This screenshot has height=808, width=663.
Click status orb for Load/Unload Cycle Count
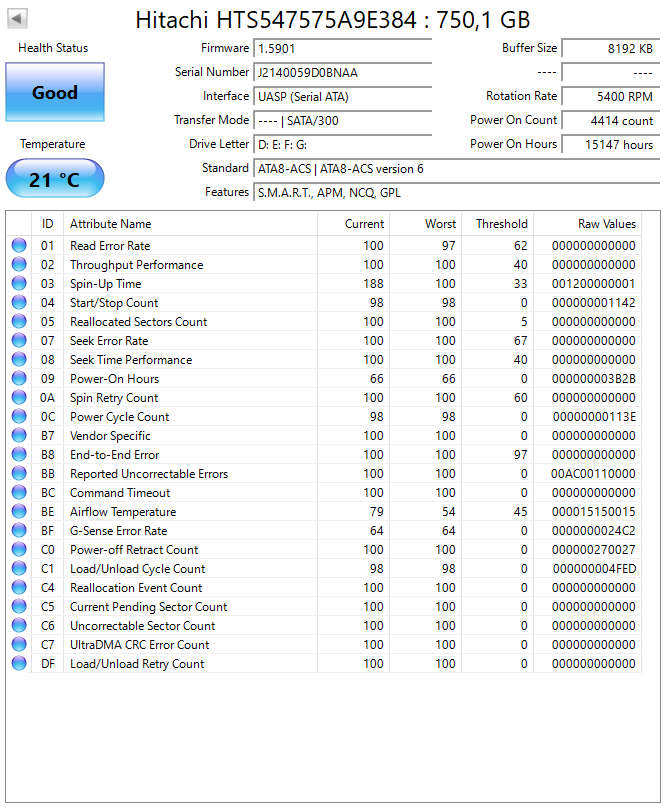(19, 568)
